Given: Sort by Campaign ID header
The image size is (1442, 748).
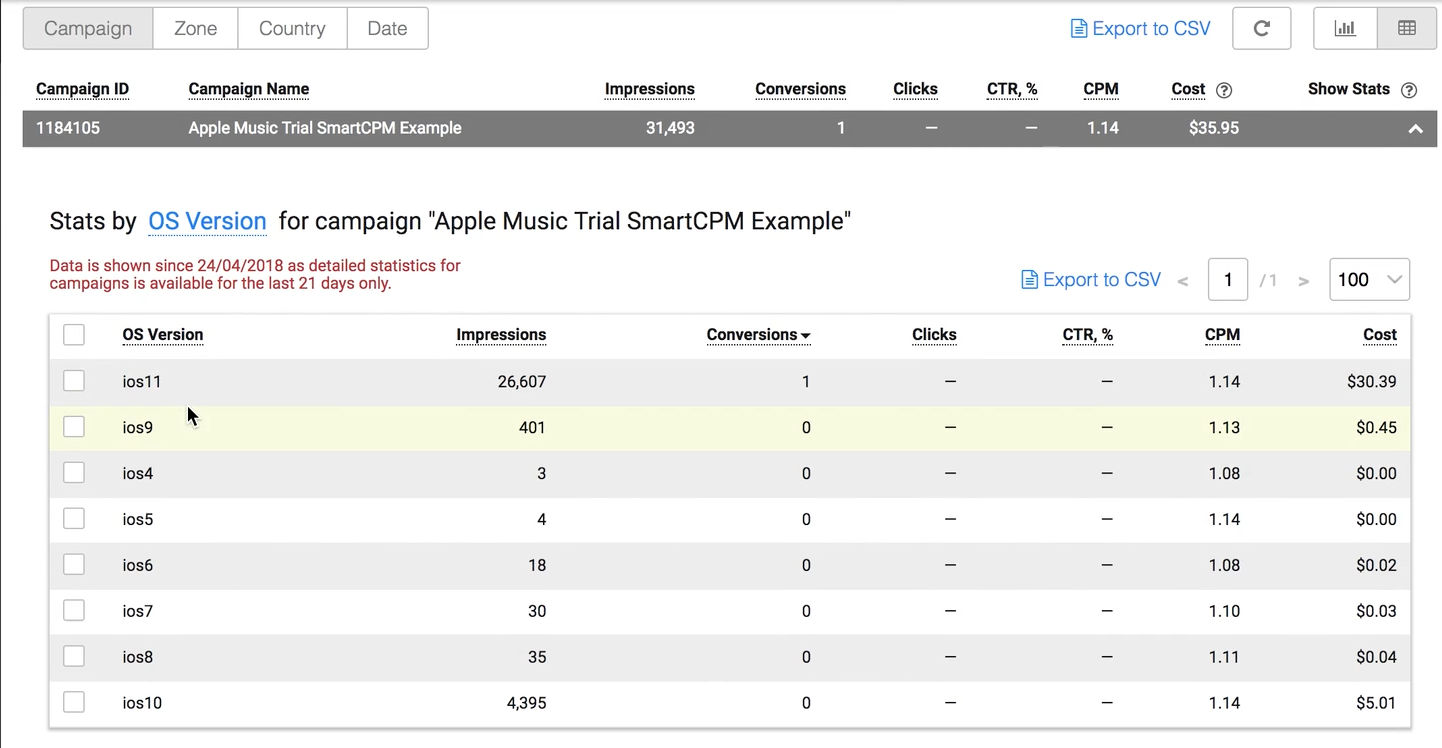Looking at the screenshot, I should [x=82, y=89].
